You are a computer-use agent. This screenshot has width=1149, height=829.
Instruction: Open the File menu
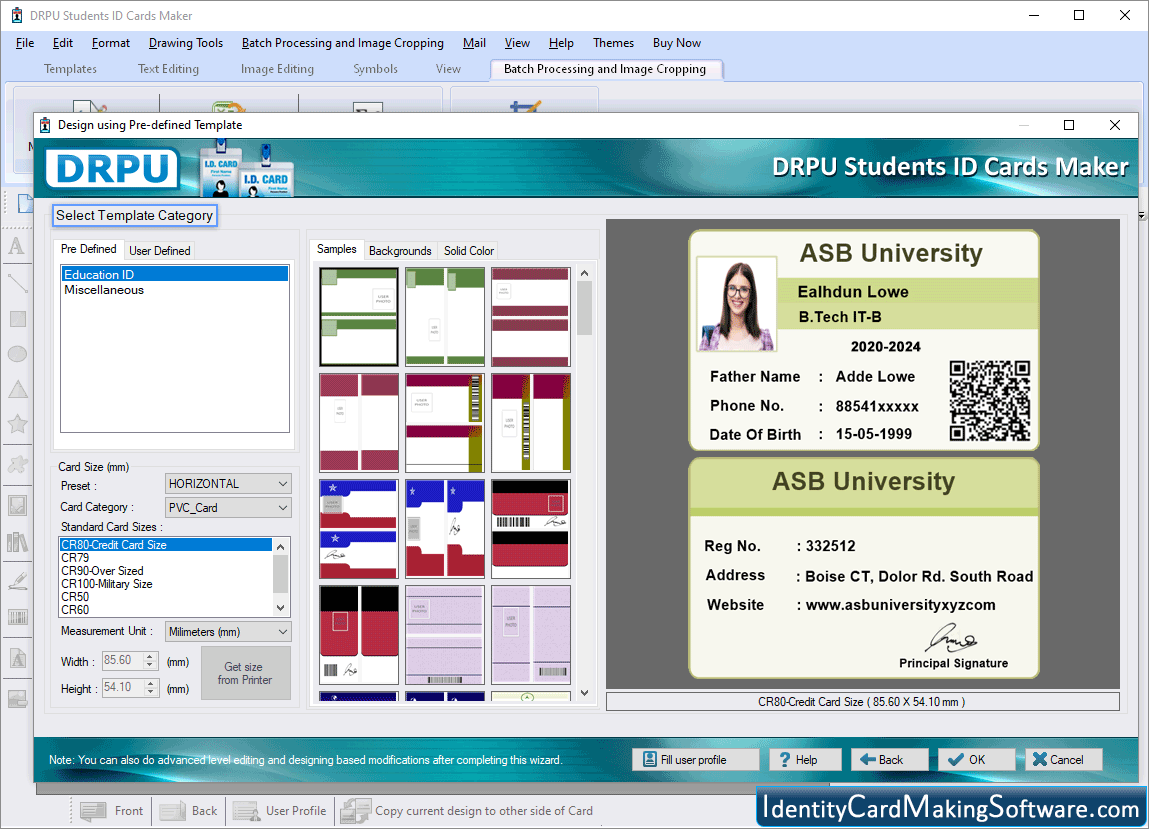[25, 43]
